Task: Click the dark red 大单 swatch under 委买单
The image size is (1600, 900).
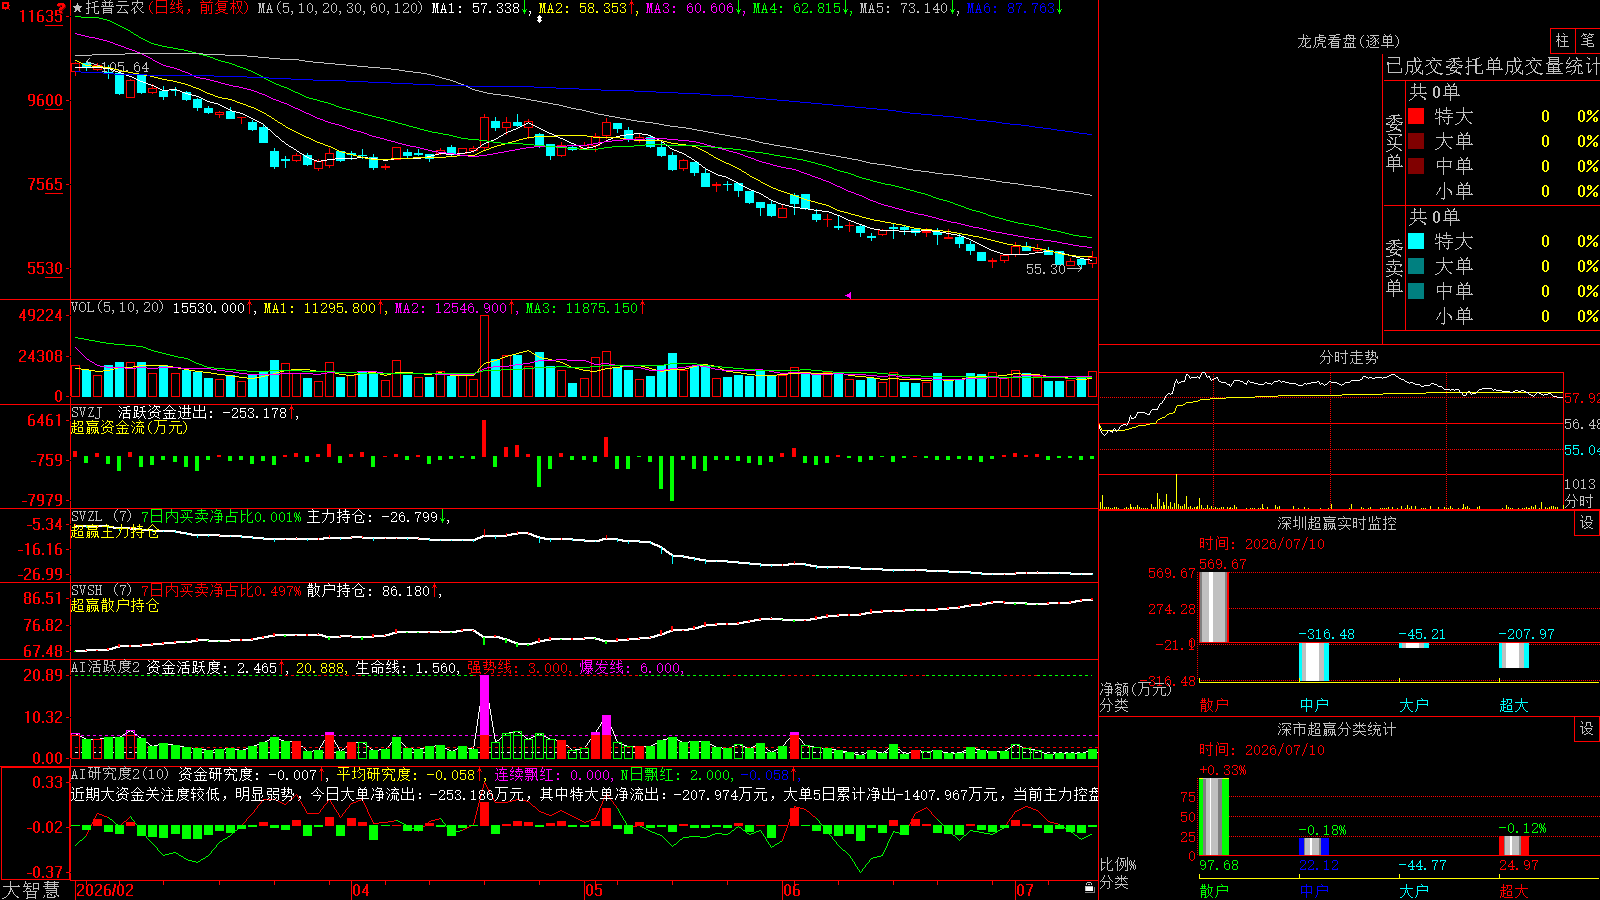Action: pos(1416,141)
